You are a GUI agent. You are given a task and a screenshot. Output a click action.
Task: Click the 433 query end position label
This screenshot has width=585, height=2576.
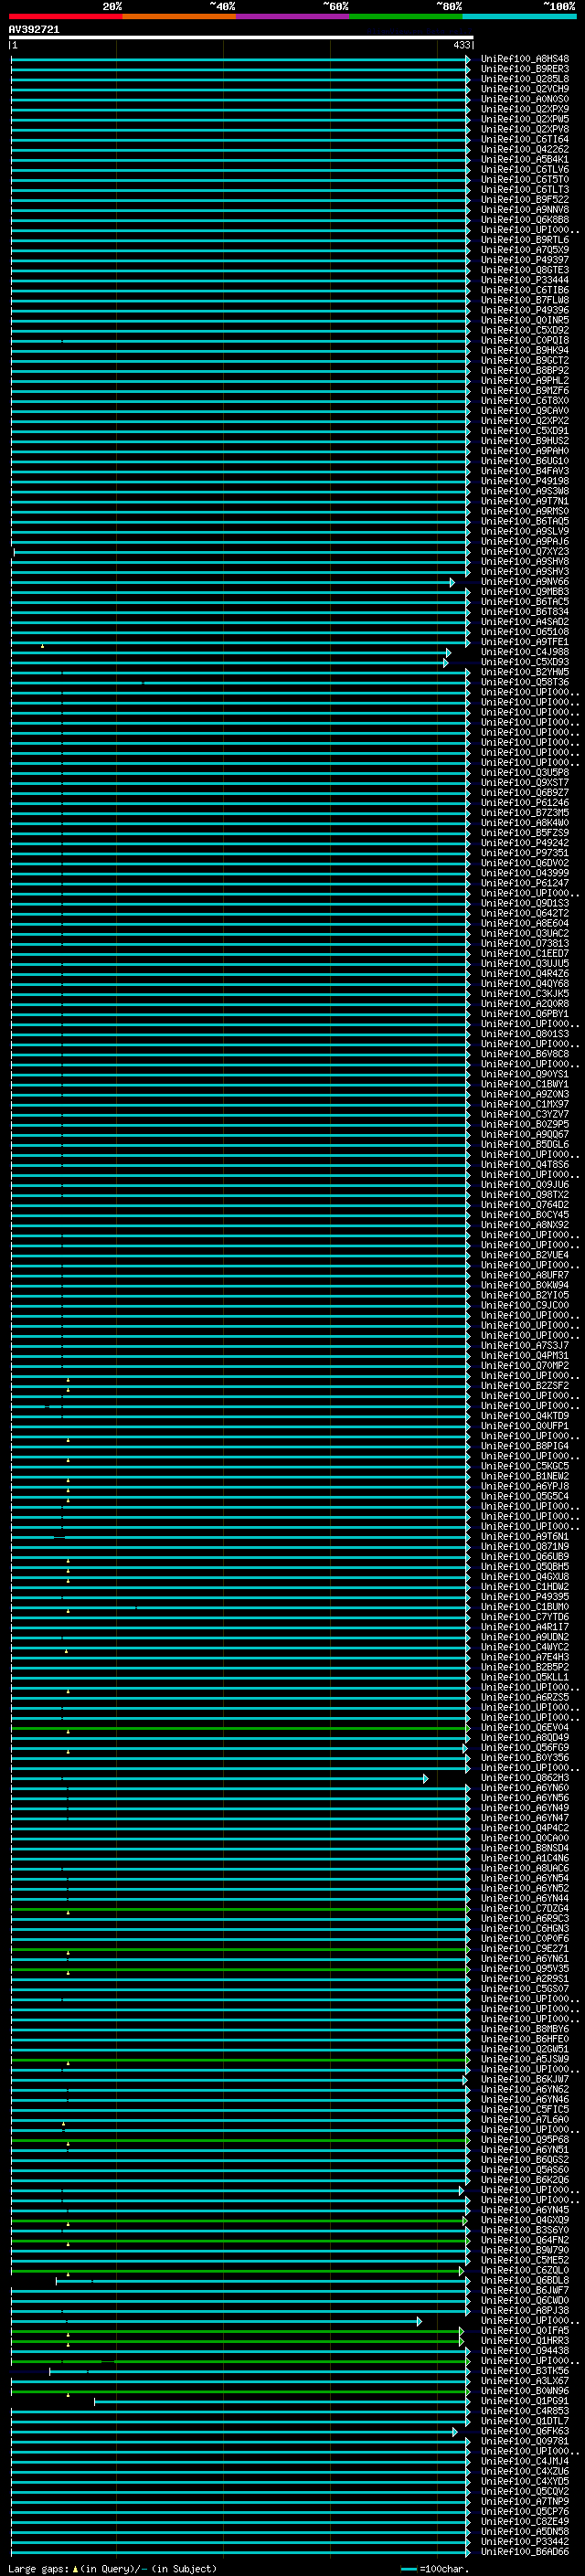[461, 45]
